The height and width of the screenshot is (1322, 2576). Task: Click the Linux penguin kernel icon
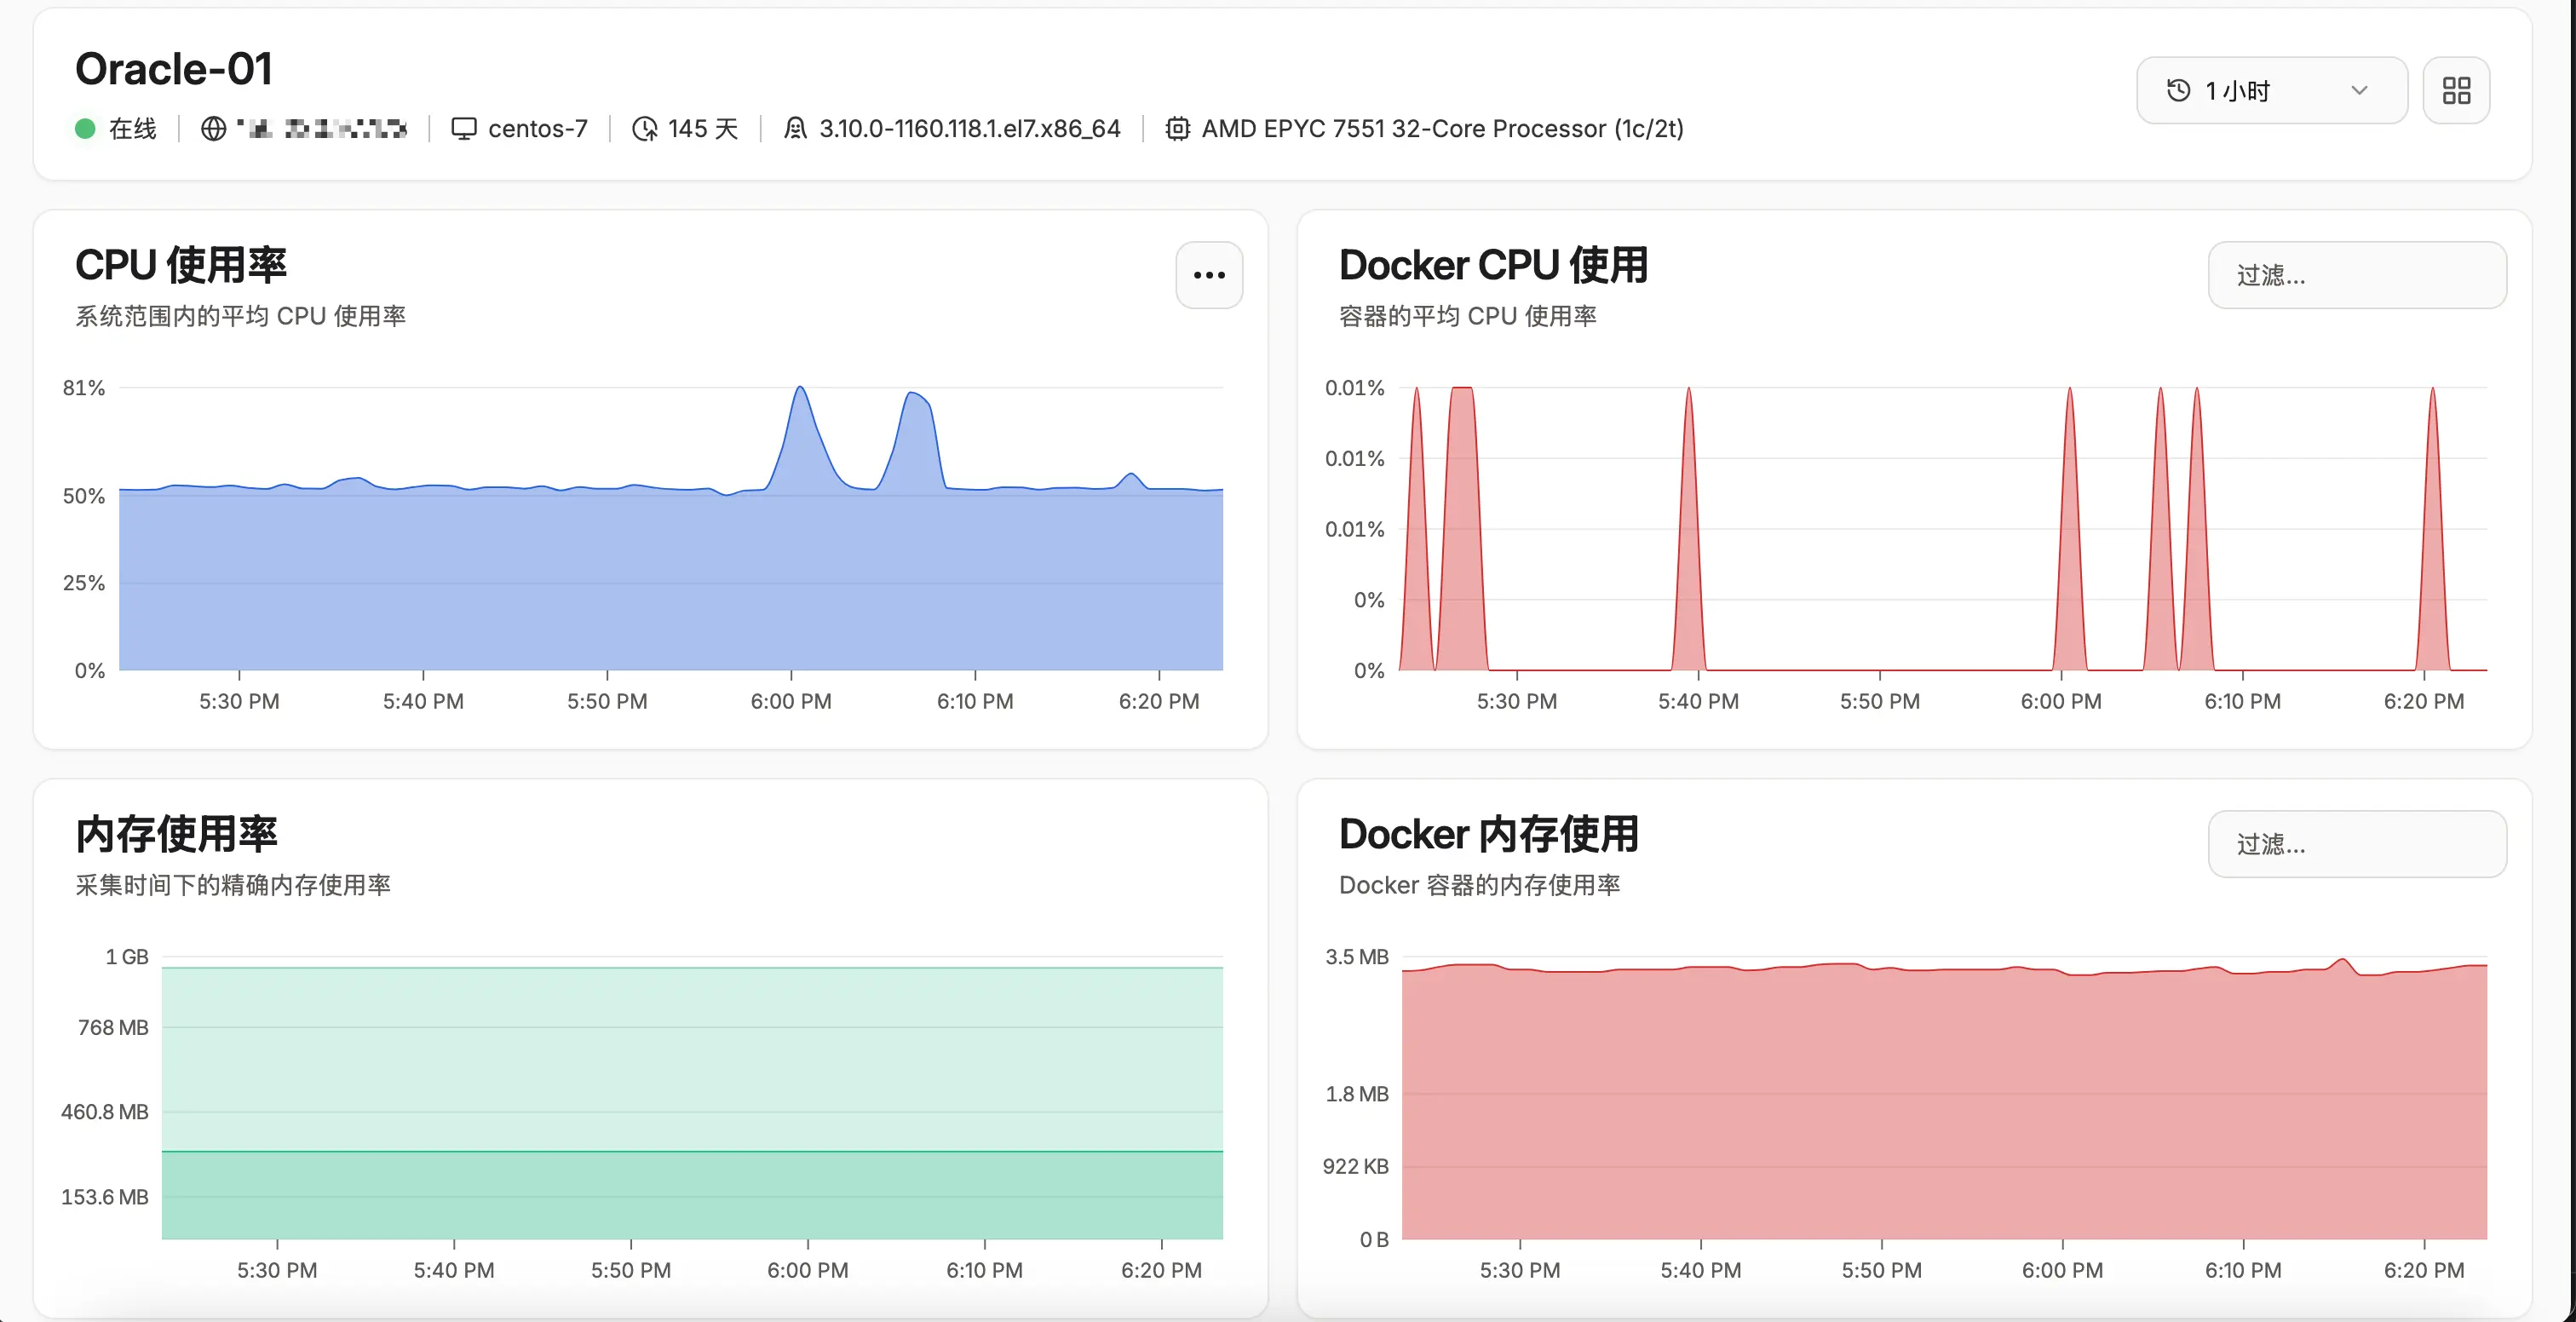[x=795, y=128]
